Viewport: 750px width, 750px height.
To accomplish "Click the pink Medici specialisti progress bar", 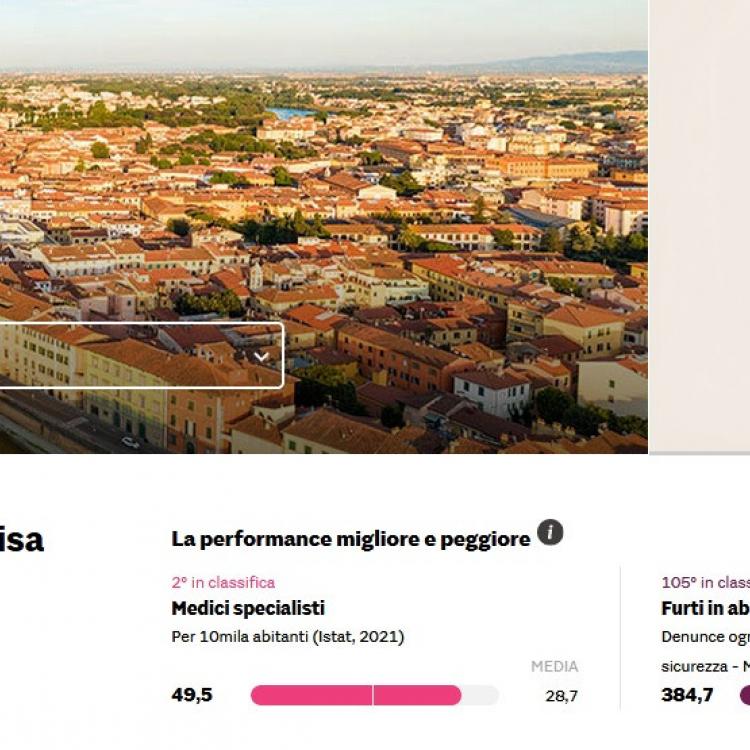I will pos(355,695).
